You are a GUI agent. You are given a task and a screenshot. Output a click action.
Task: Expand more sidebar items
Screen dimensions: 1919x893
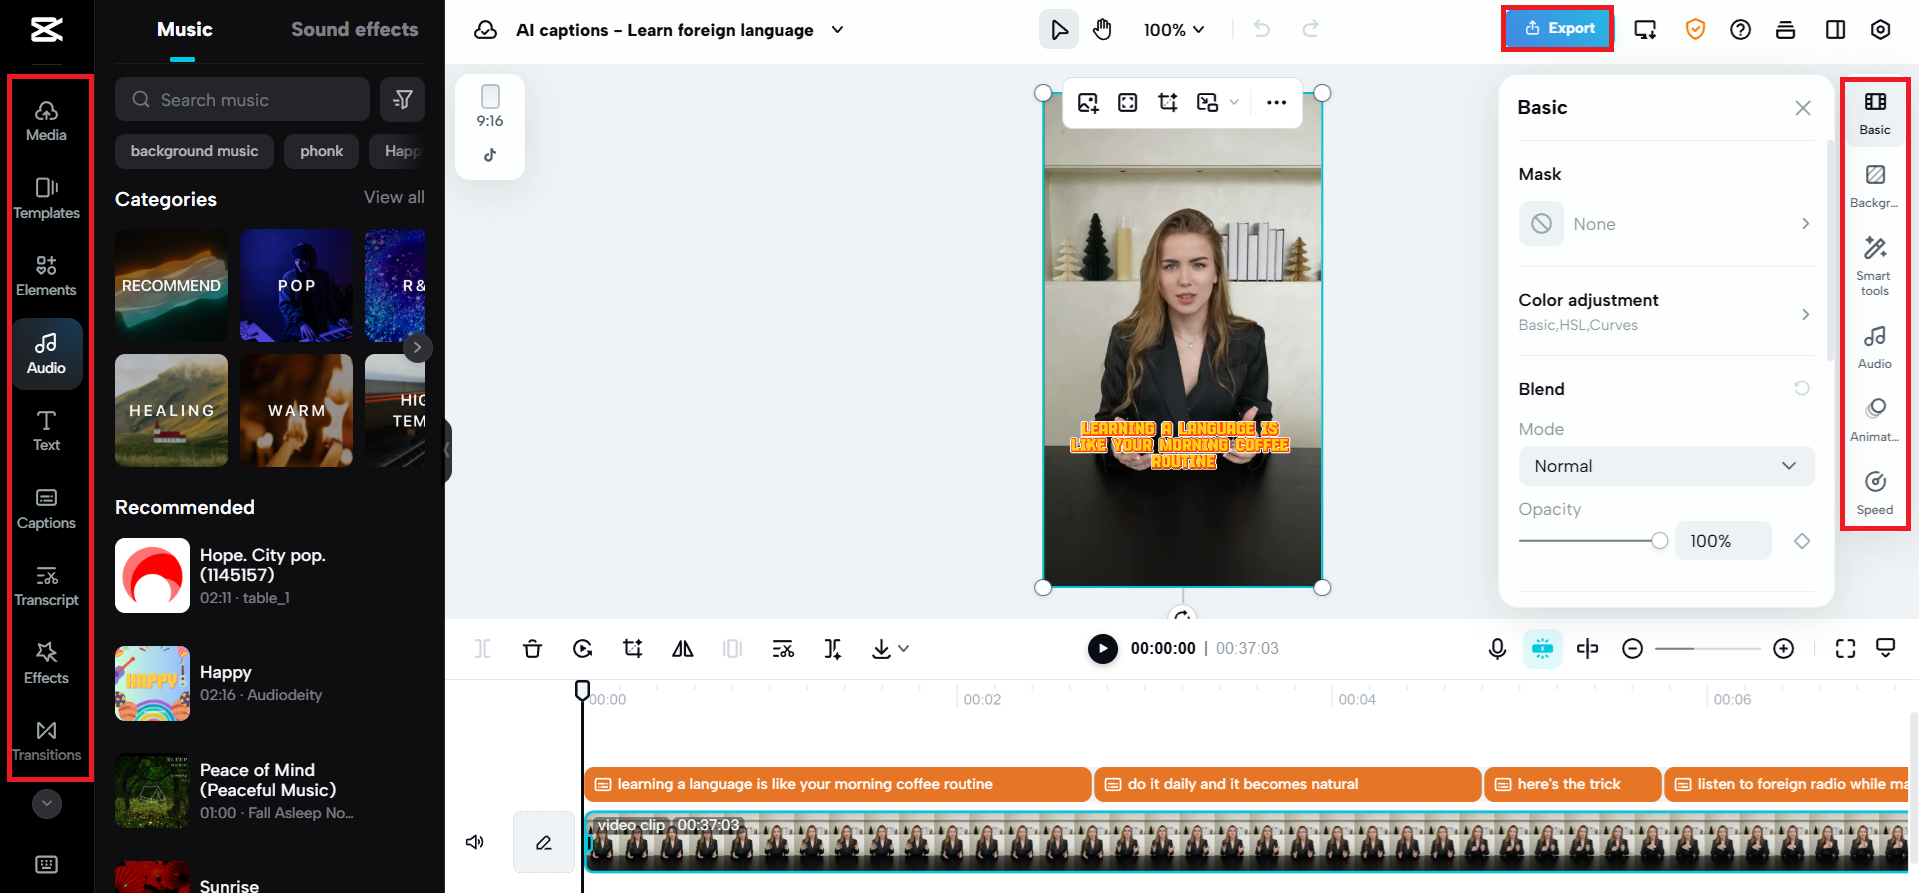point(46,803)
